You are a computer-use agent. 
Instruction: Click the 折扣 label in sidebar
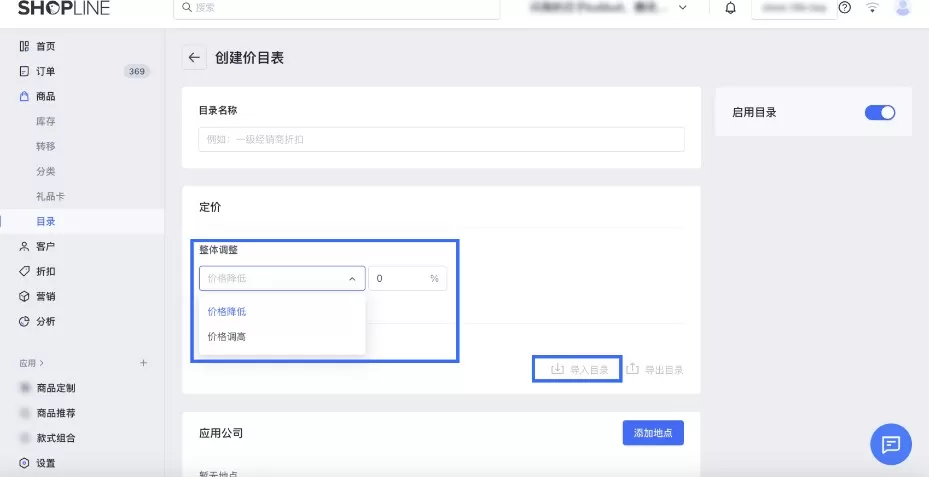46,271
